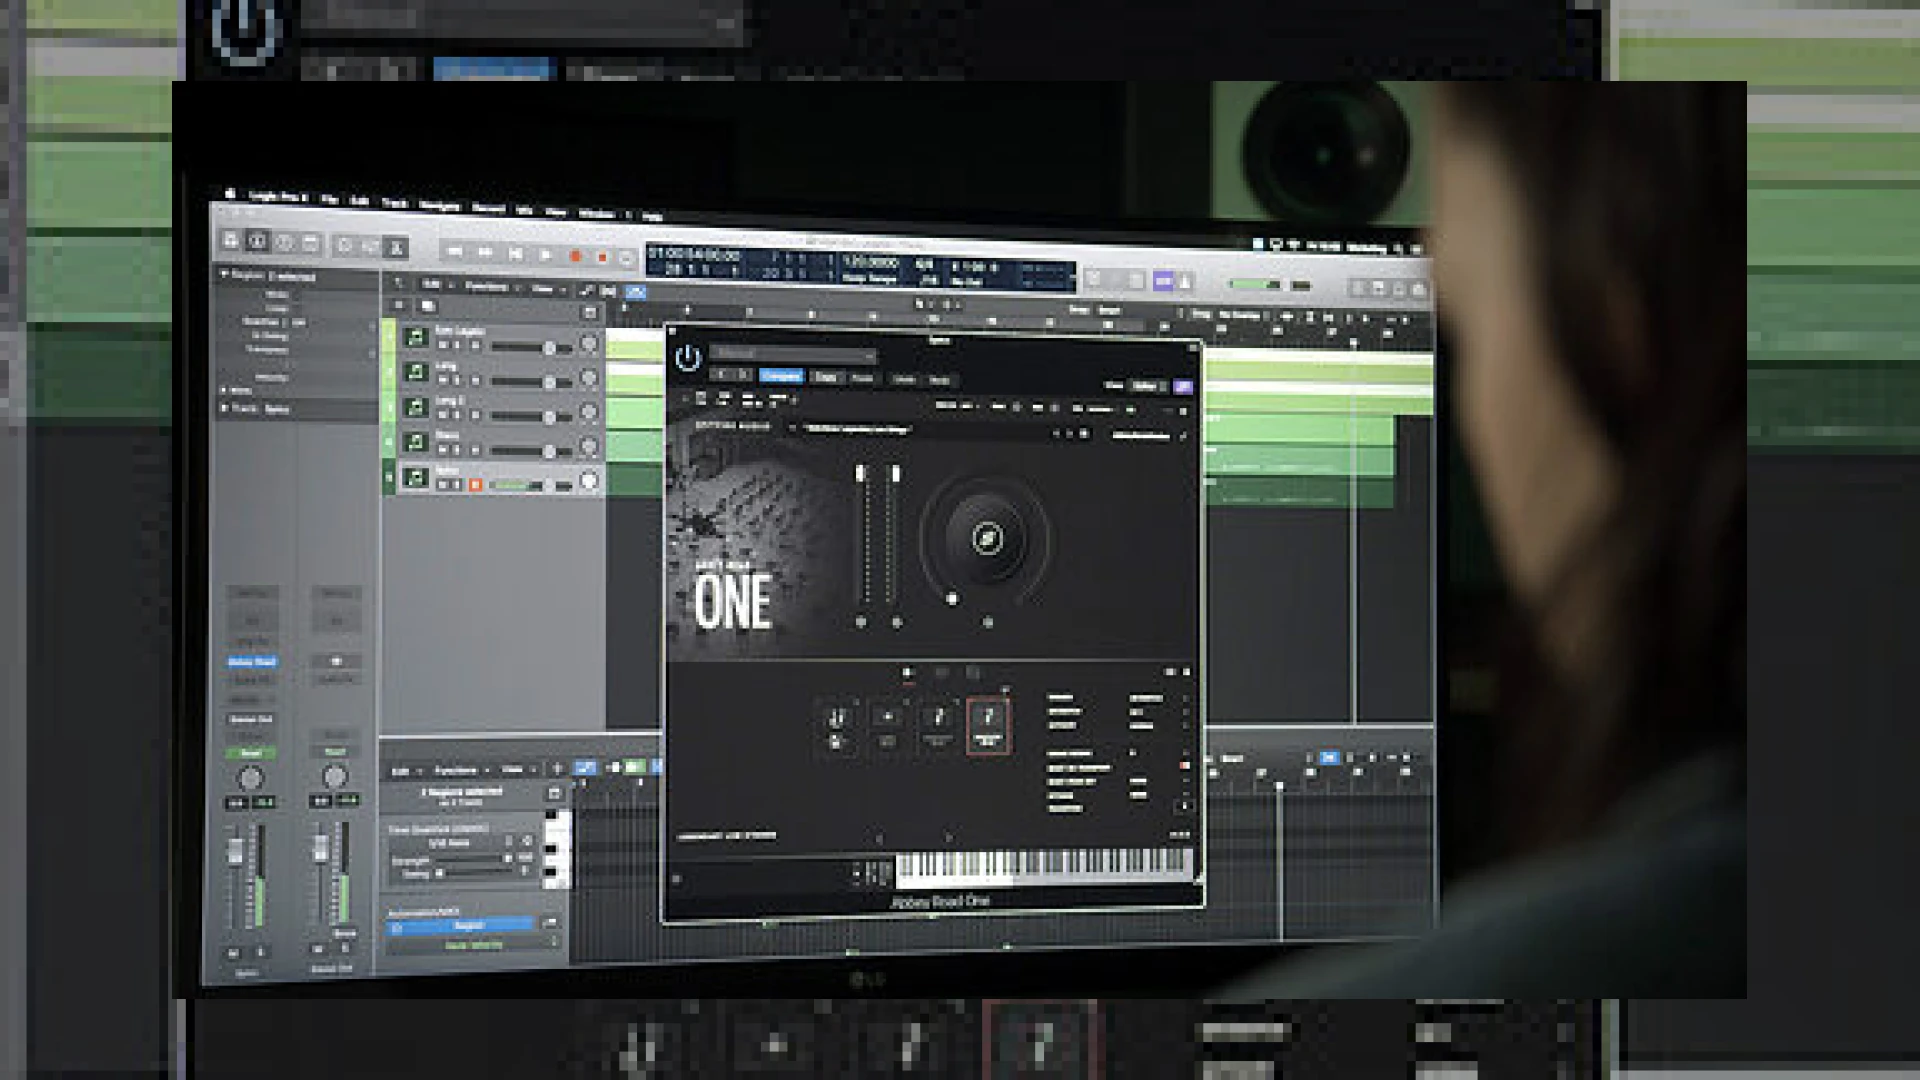Toggle the Abbey Road One plugin power button
The image size is (1920, 1080).
tap(688, 358)
